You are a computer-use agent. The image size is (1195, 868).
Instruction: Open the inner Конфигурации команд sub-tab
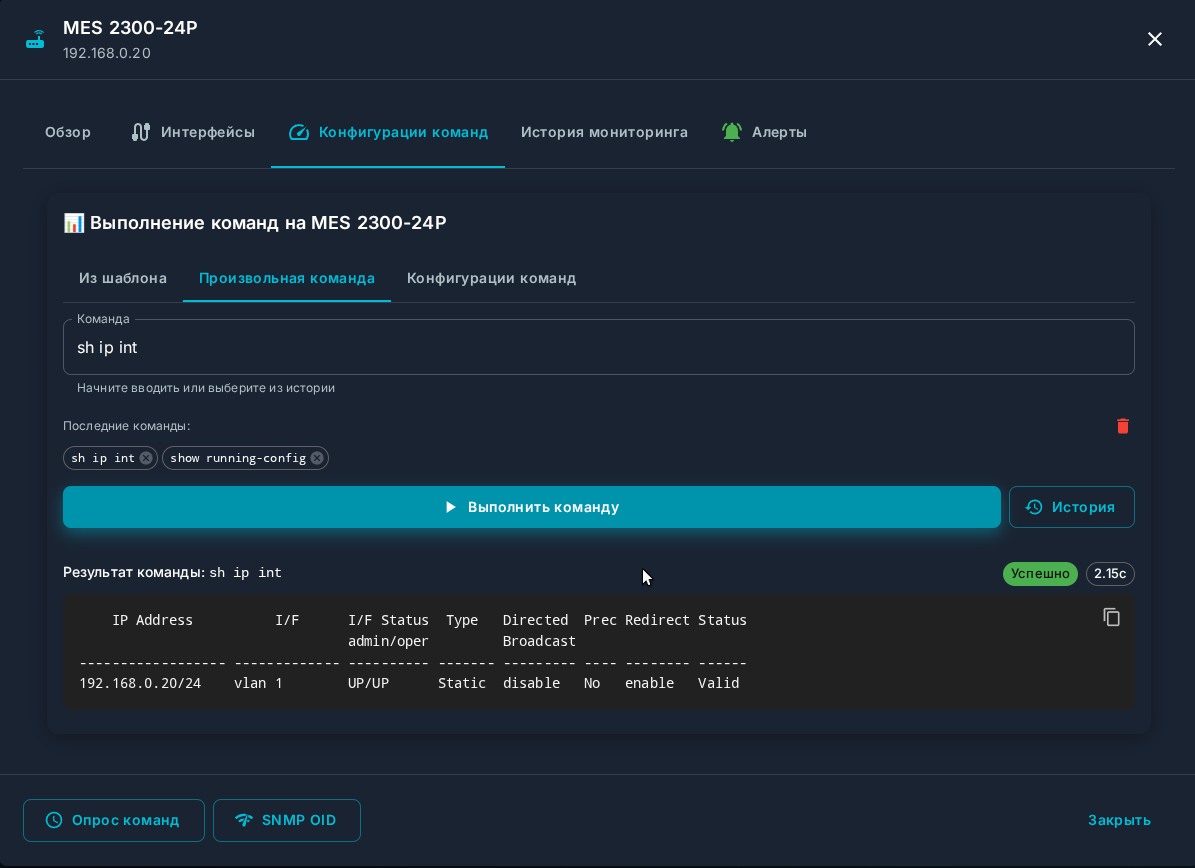[x=492, y=278]
